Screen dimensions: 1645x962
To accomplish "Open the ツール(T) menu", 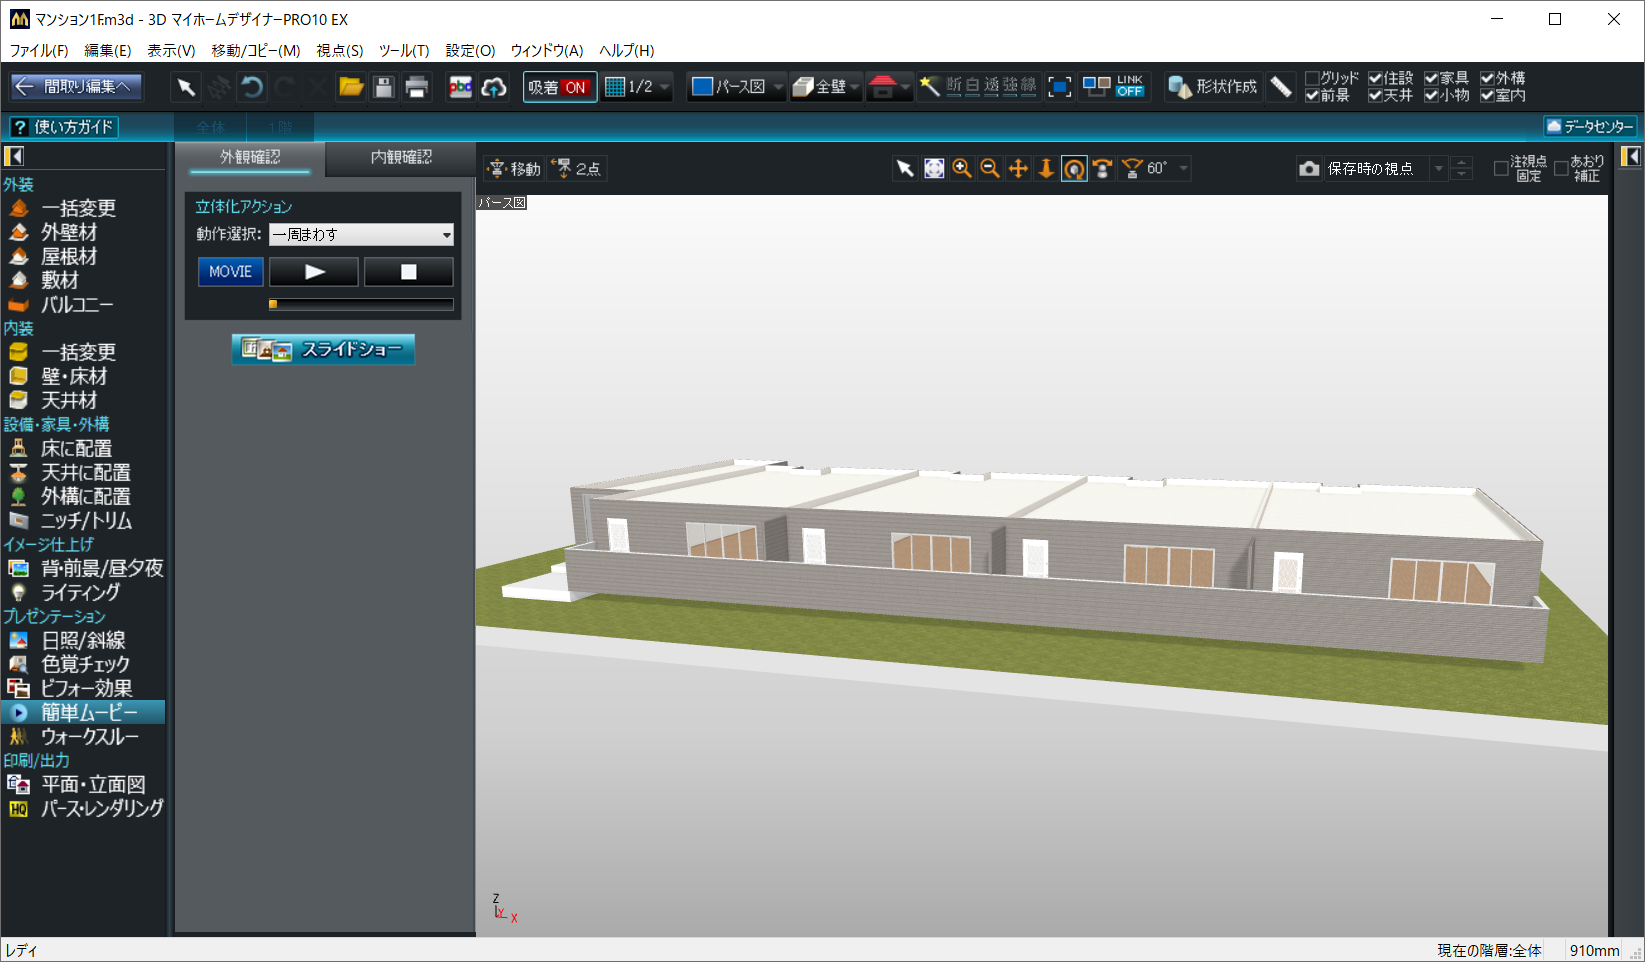I will point(403,50).
